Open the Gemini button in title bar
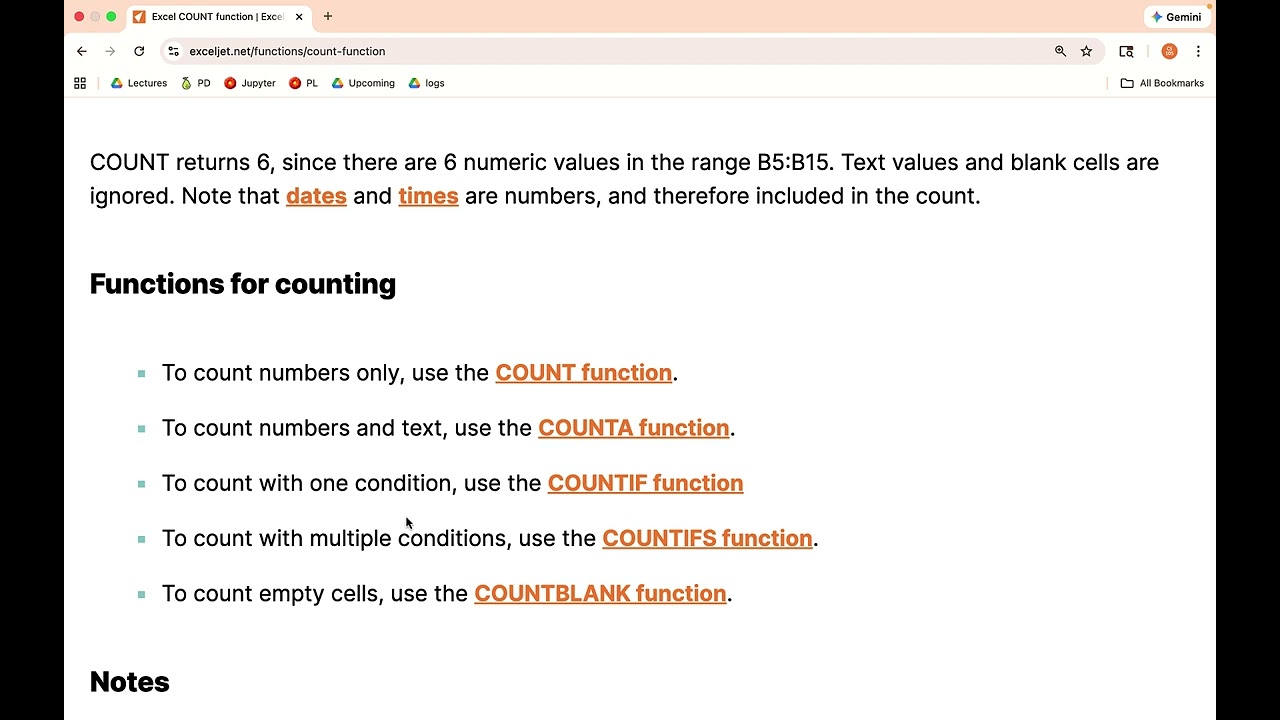The height and width of the screenshot is (720, 1280). tap(1176, 17)
